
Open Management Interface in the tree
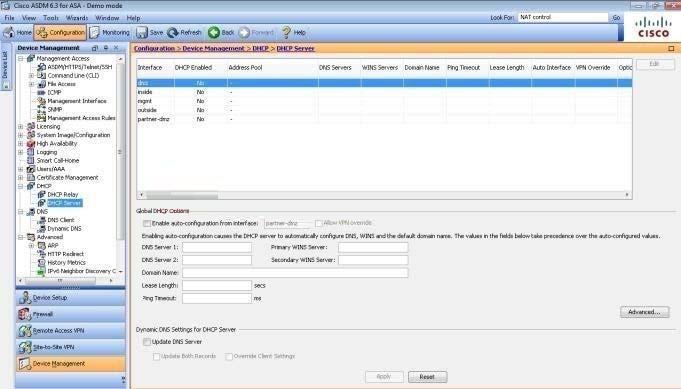[x=77, y=101]
